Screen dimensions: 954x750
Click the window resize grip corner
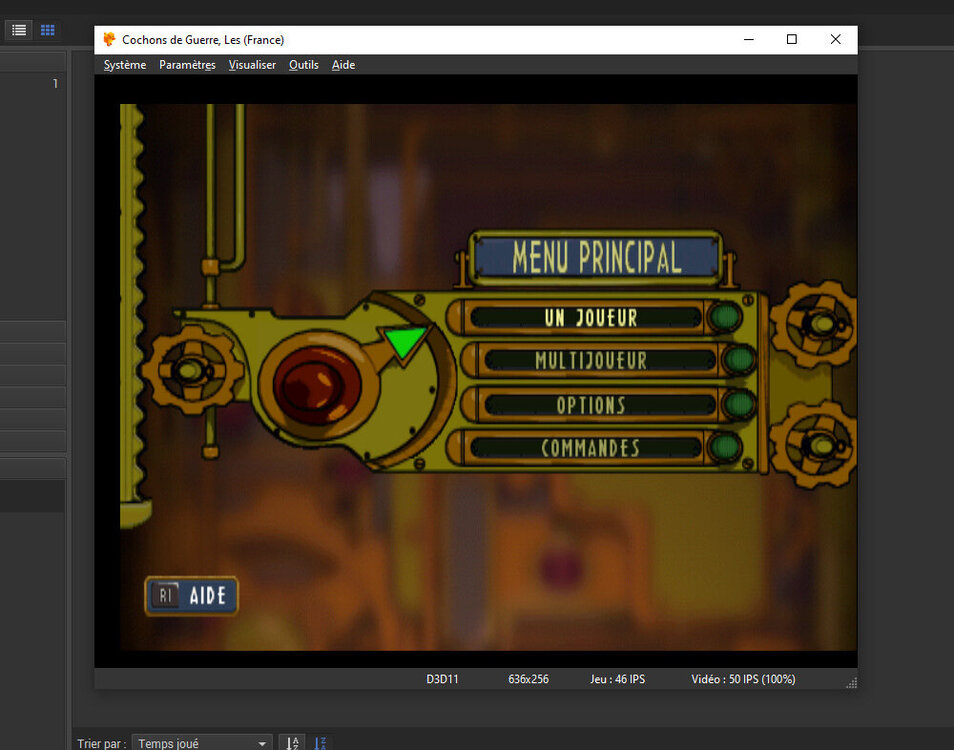(851, 683)
